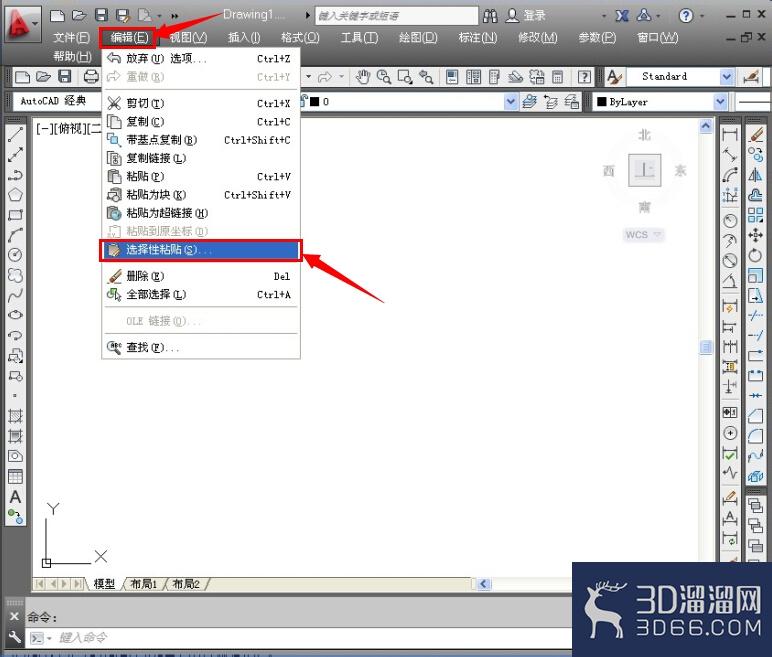Open the 格式(O) menu
The height and width of the screenshot is (657, 772).
[x=300, y=37]
